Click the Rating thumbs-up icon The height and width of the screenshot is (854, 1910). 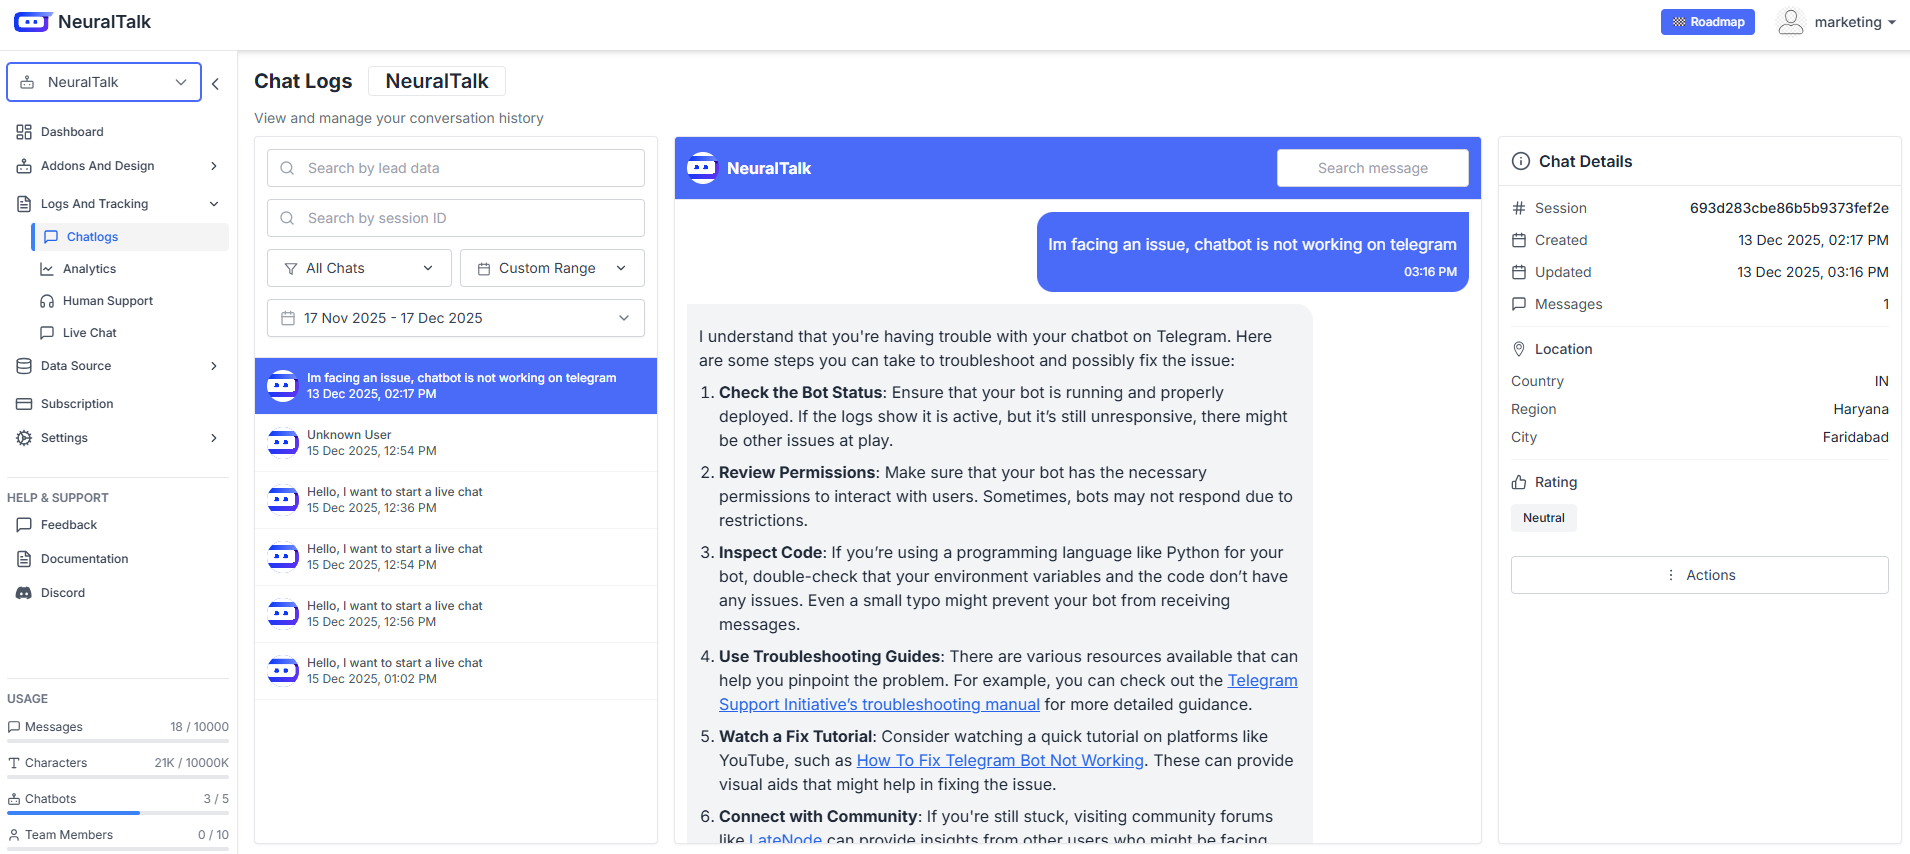coord(1519,482)
